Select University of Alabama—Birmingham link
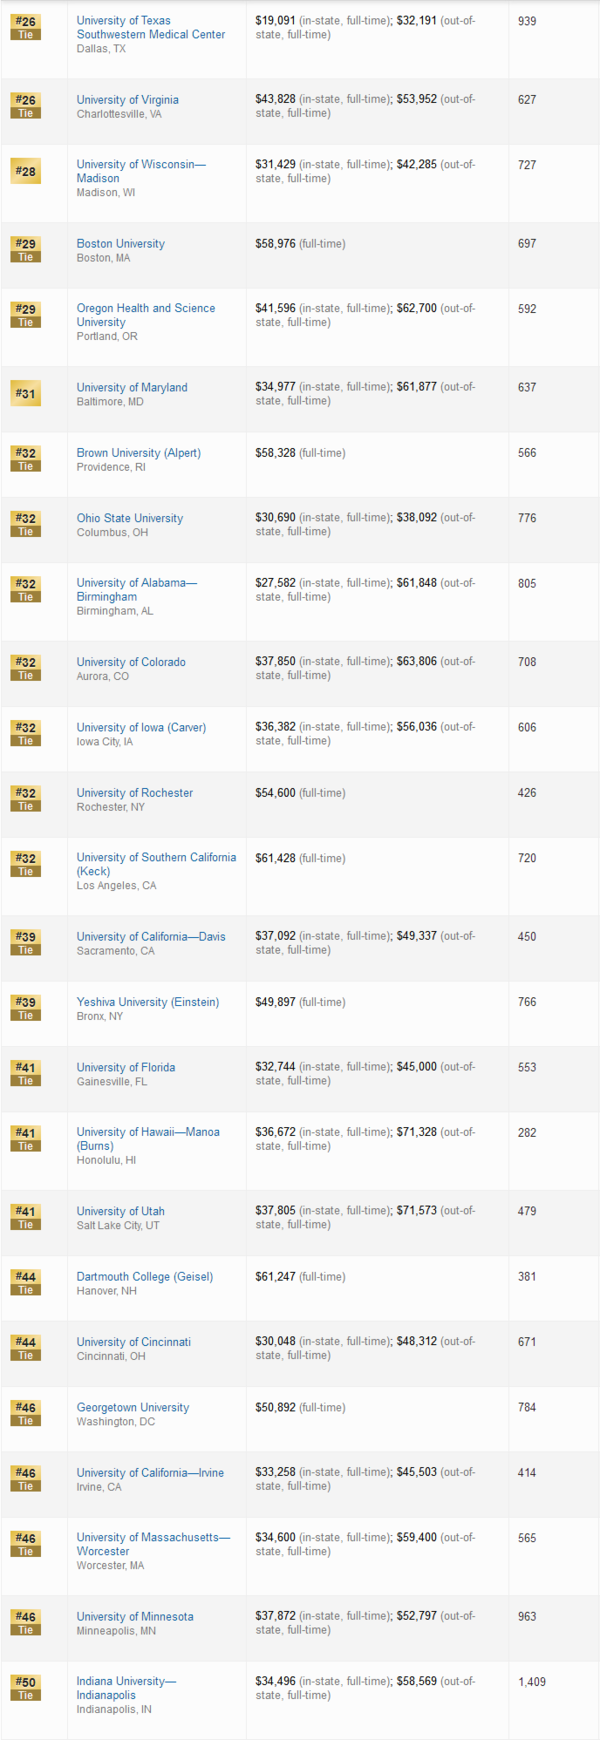600x1740 pixels. pos(136,589)
